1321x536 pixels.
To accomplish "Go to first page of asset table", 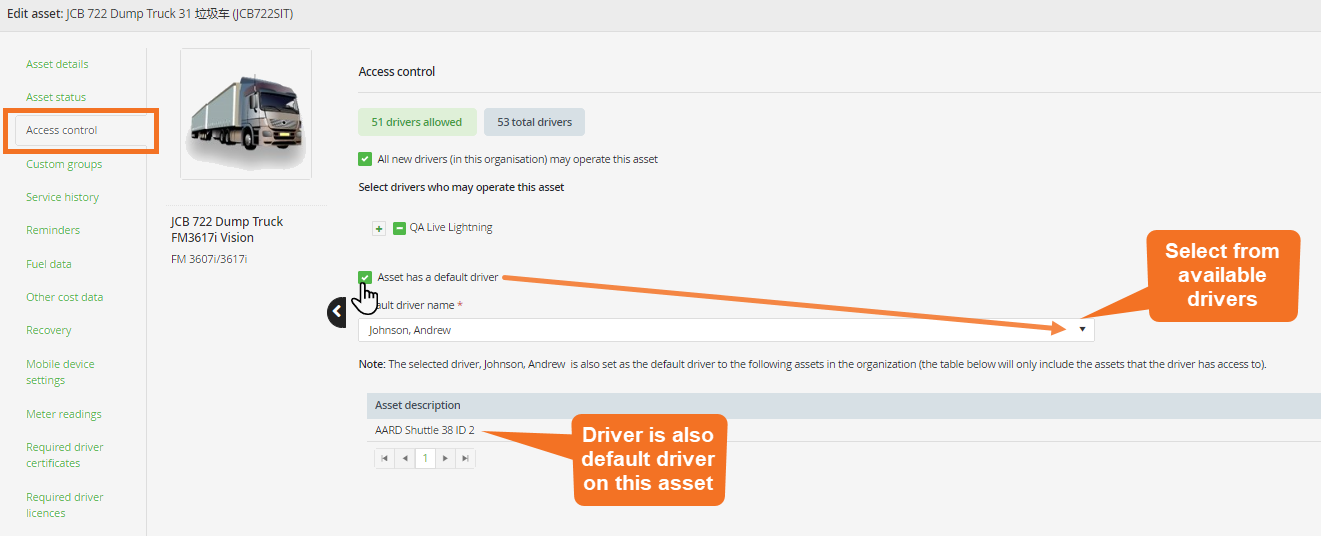I will tap(384, 458).
